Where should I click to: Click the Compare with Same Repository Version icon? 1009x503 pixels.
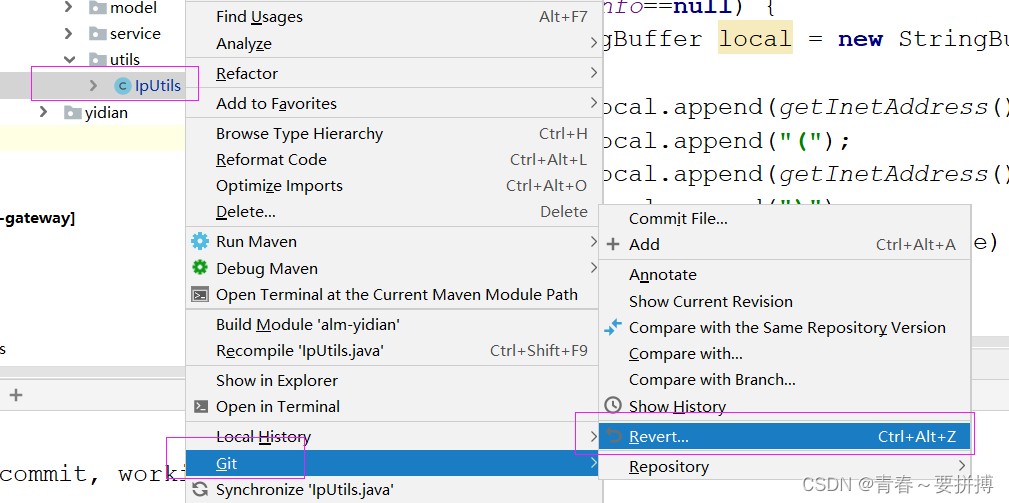point(613,327)
